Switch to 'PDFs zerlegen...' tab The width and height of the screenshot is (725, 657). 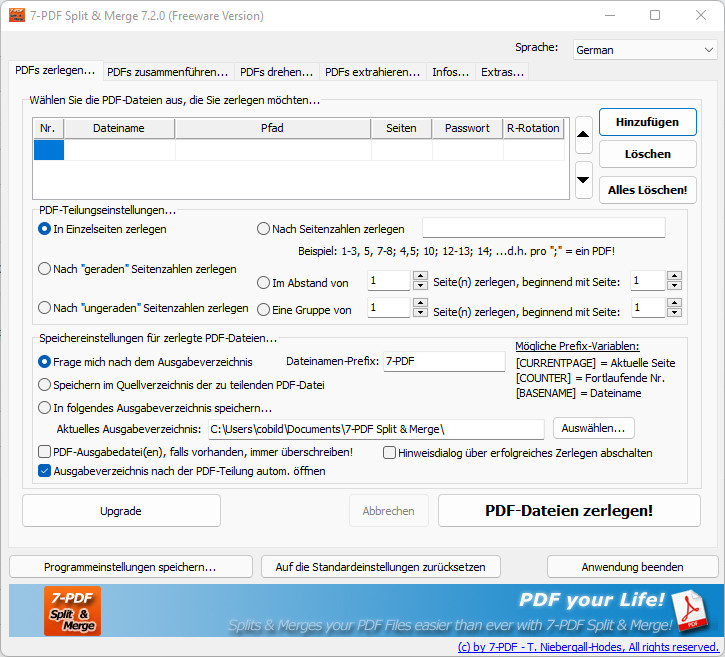pos(55,71)
